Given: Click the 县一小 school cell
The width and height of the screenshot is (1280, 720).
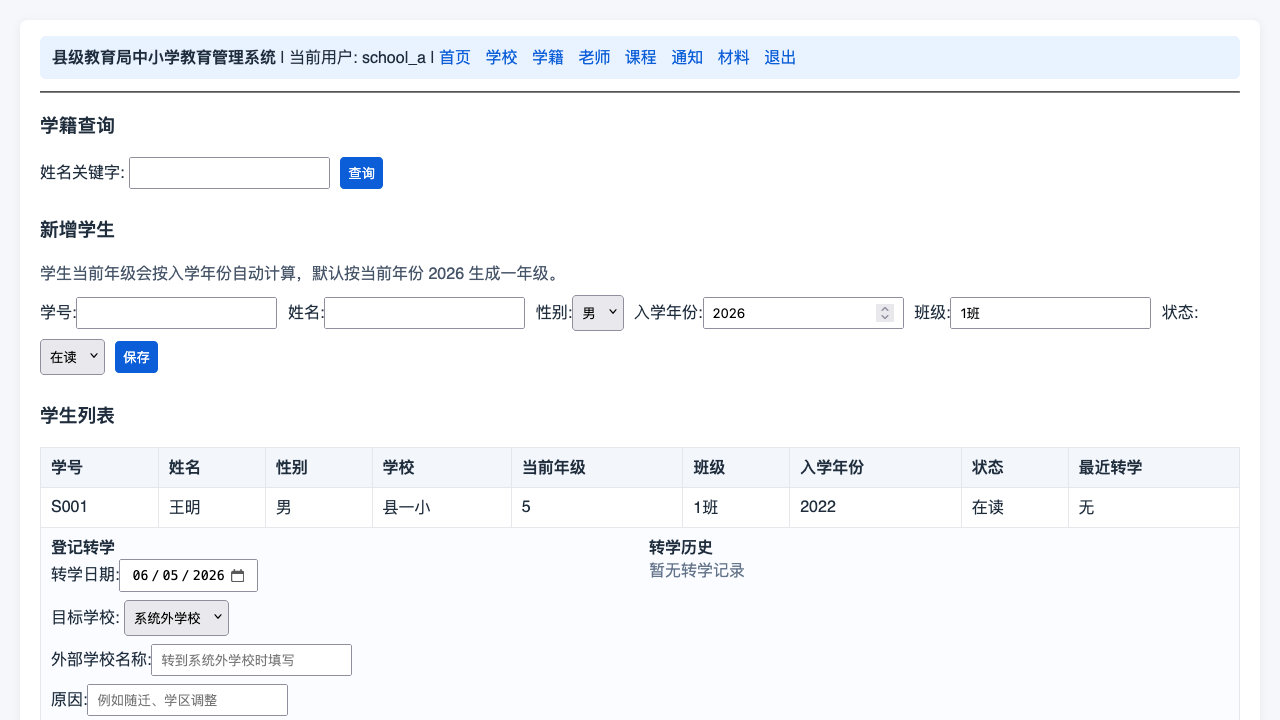Looking at the screenshot, I should (441, 507).
